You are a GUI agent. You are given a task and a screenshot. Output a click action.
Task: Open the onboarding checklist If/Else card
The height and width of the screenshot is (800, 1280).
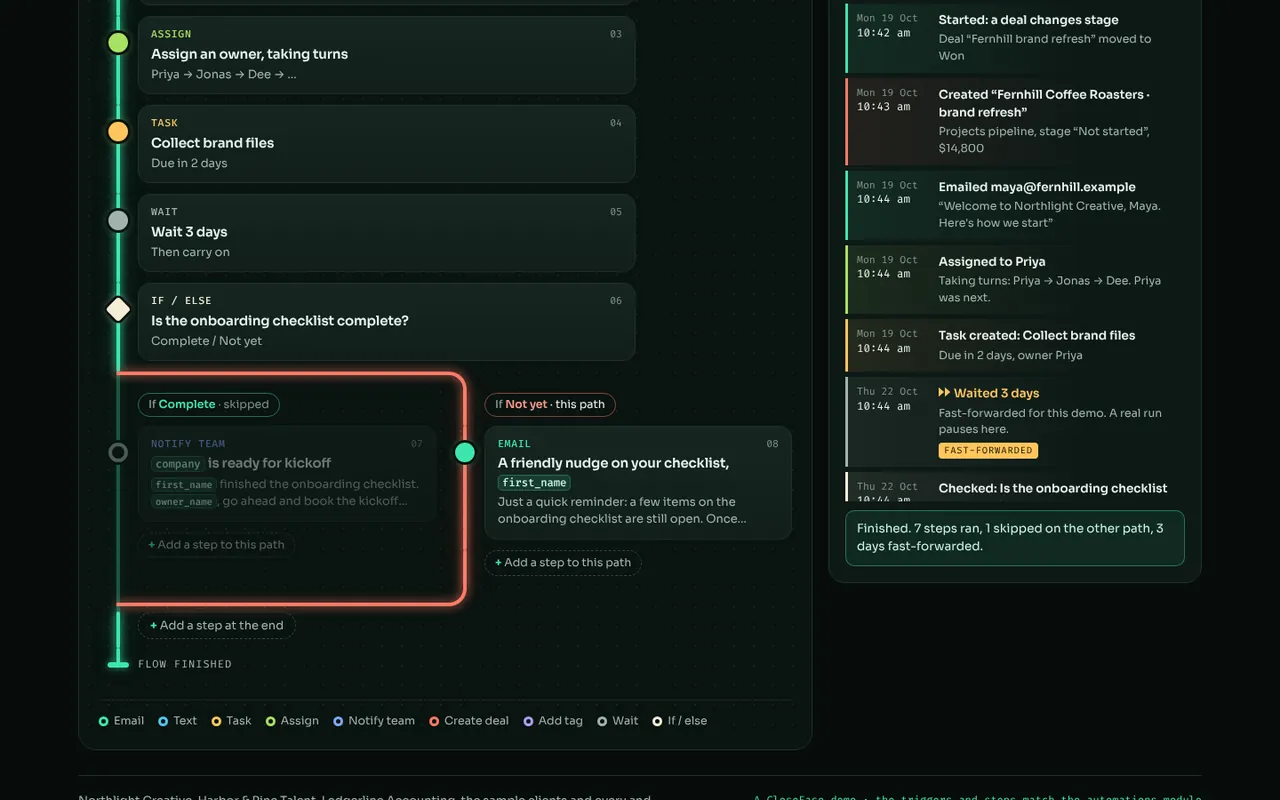point(386,322)
